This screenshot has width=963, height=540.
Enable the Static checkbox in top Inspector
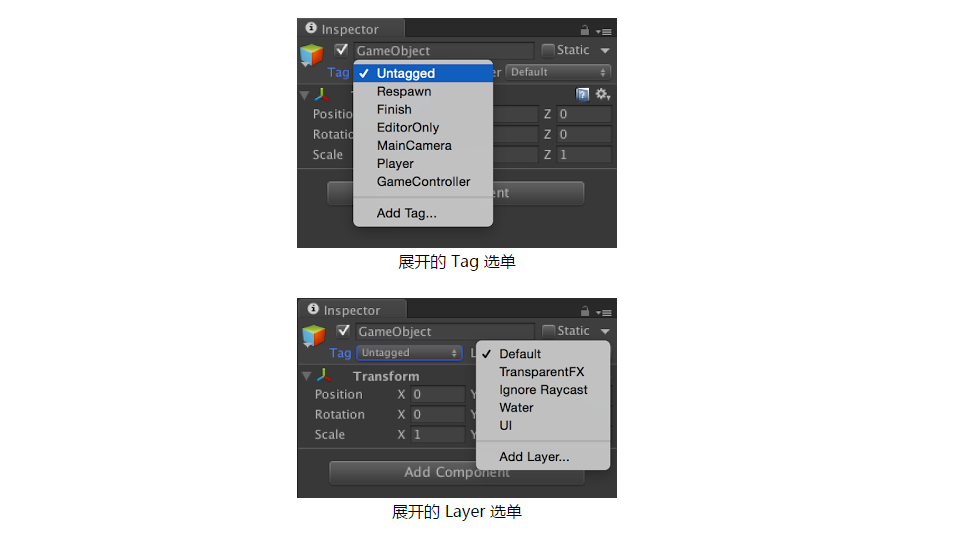pyautogui.click(x=548, y=50)
